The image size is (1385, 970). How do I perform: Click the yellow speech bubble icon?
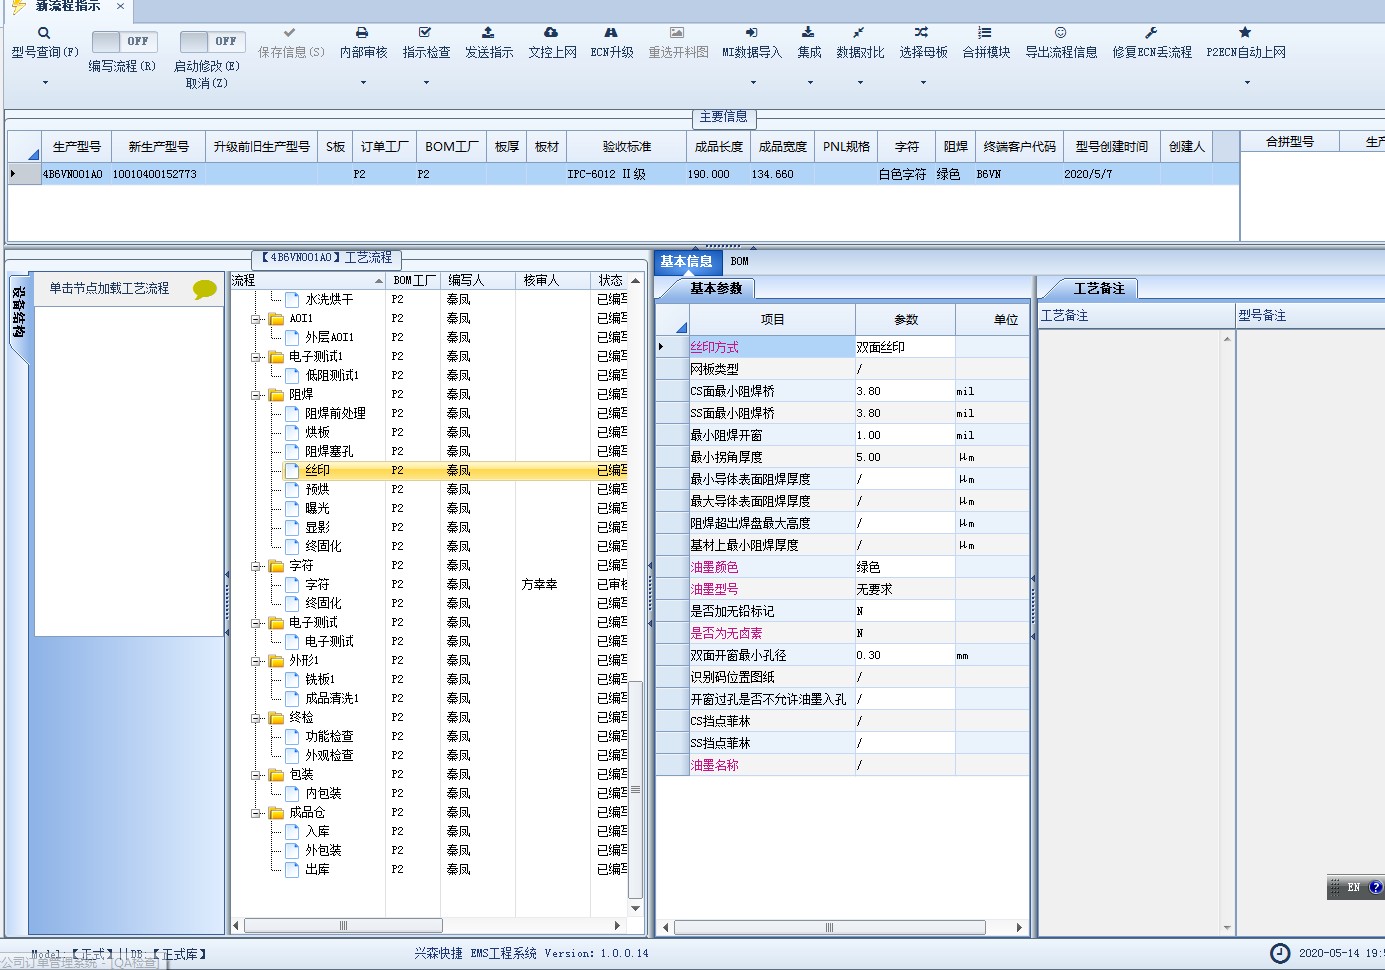click(x=205, y=290)
